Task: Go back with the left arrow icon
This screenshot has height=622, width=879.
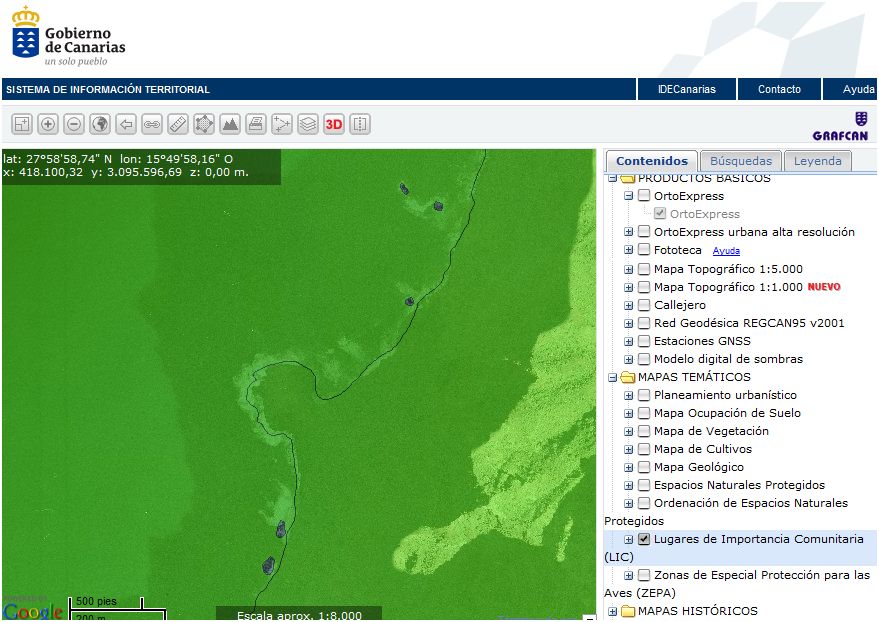Action: click(x=126, y=124)
